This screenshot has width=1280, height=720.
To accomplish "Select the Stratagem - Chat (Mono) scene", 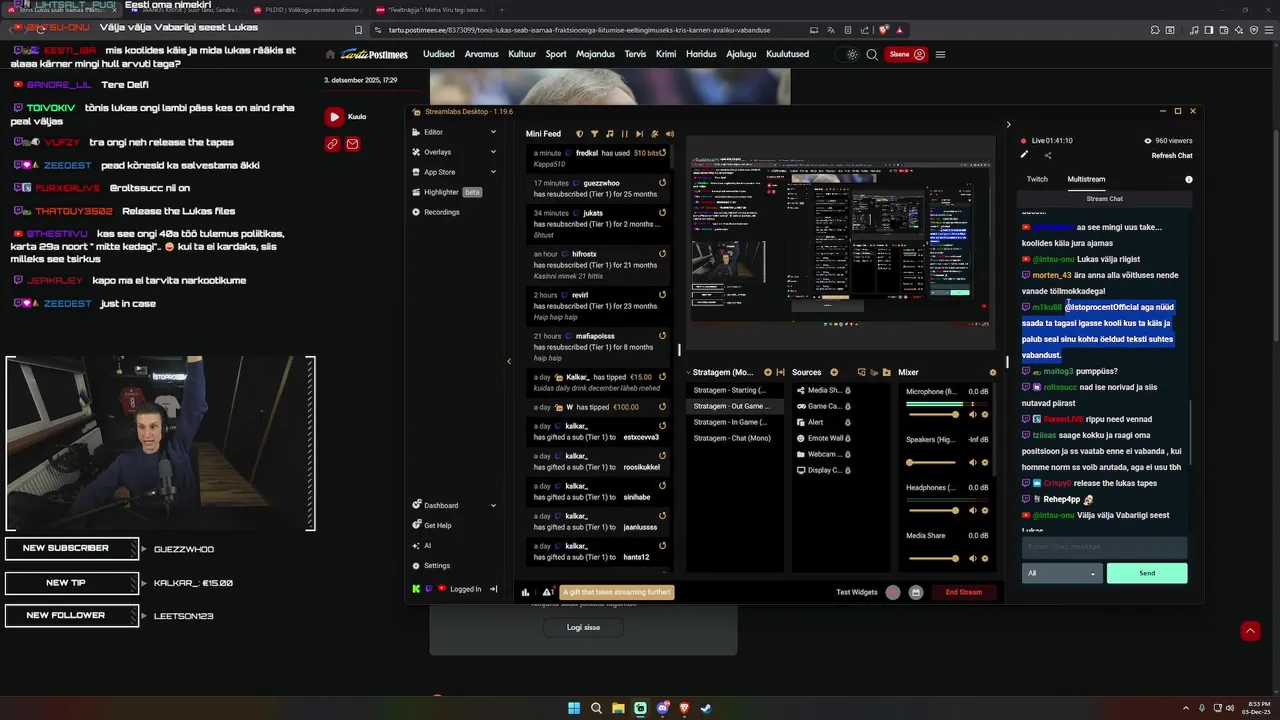I will [735, 438].
